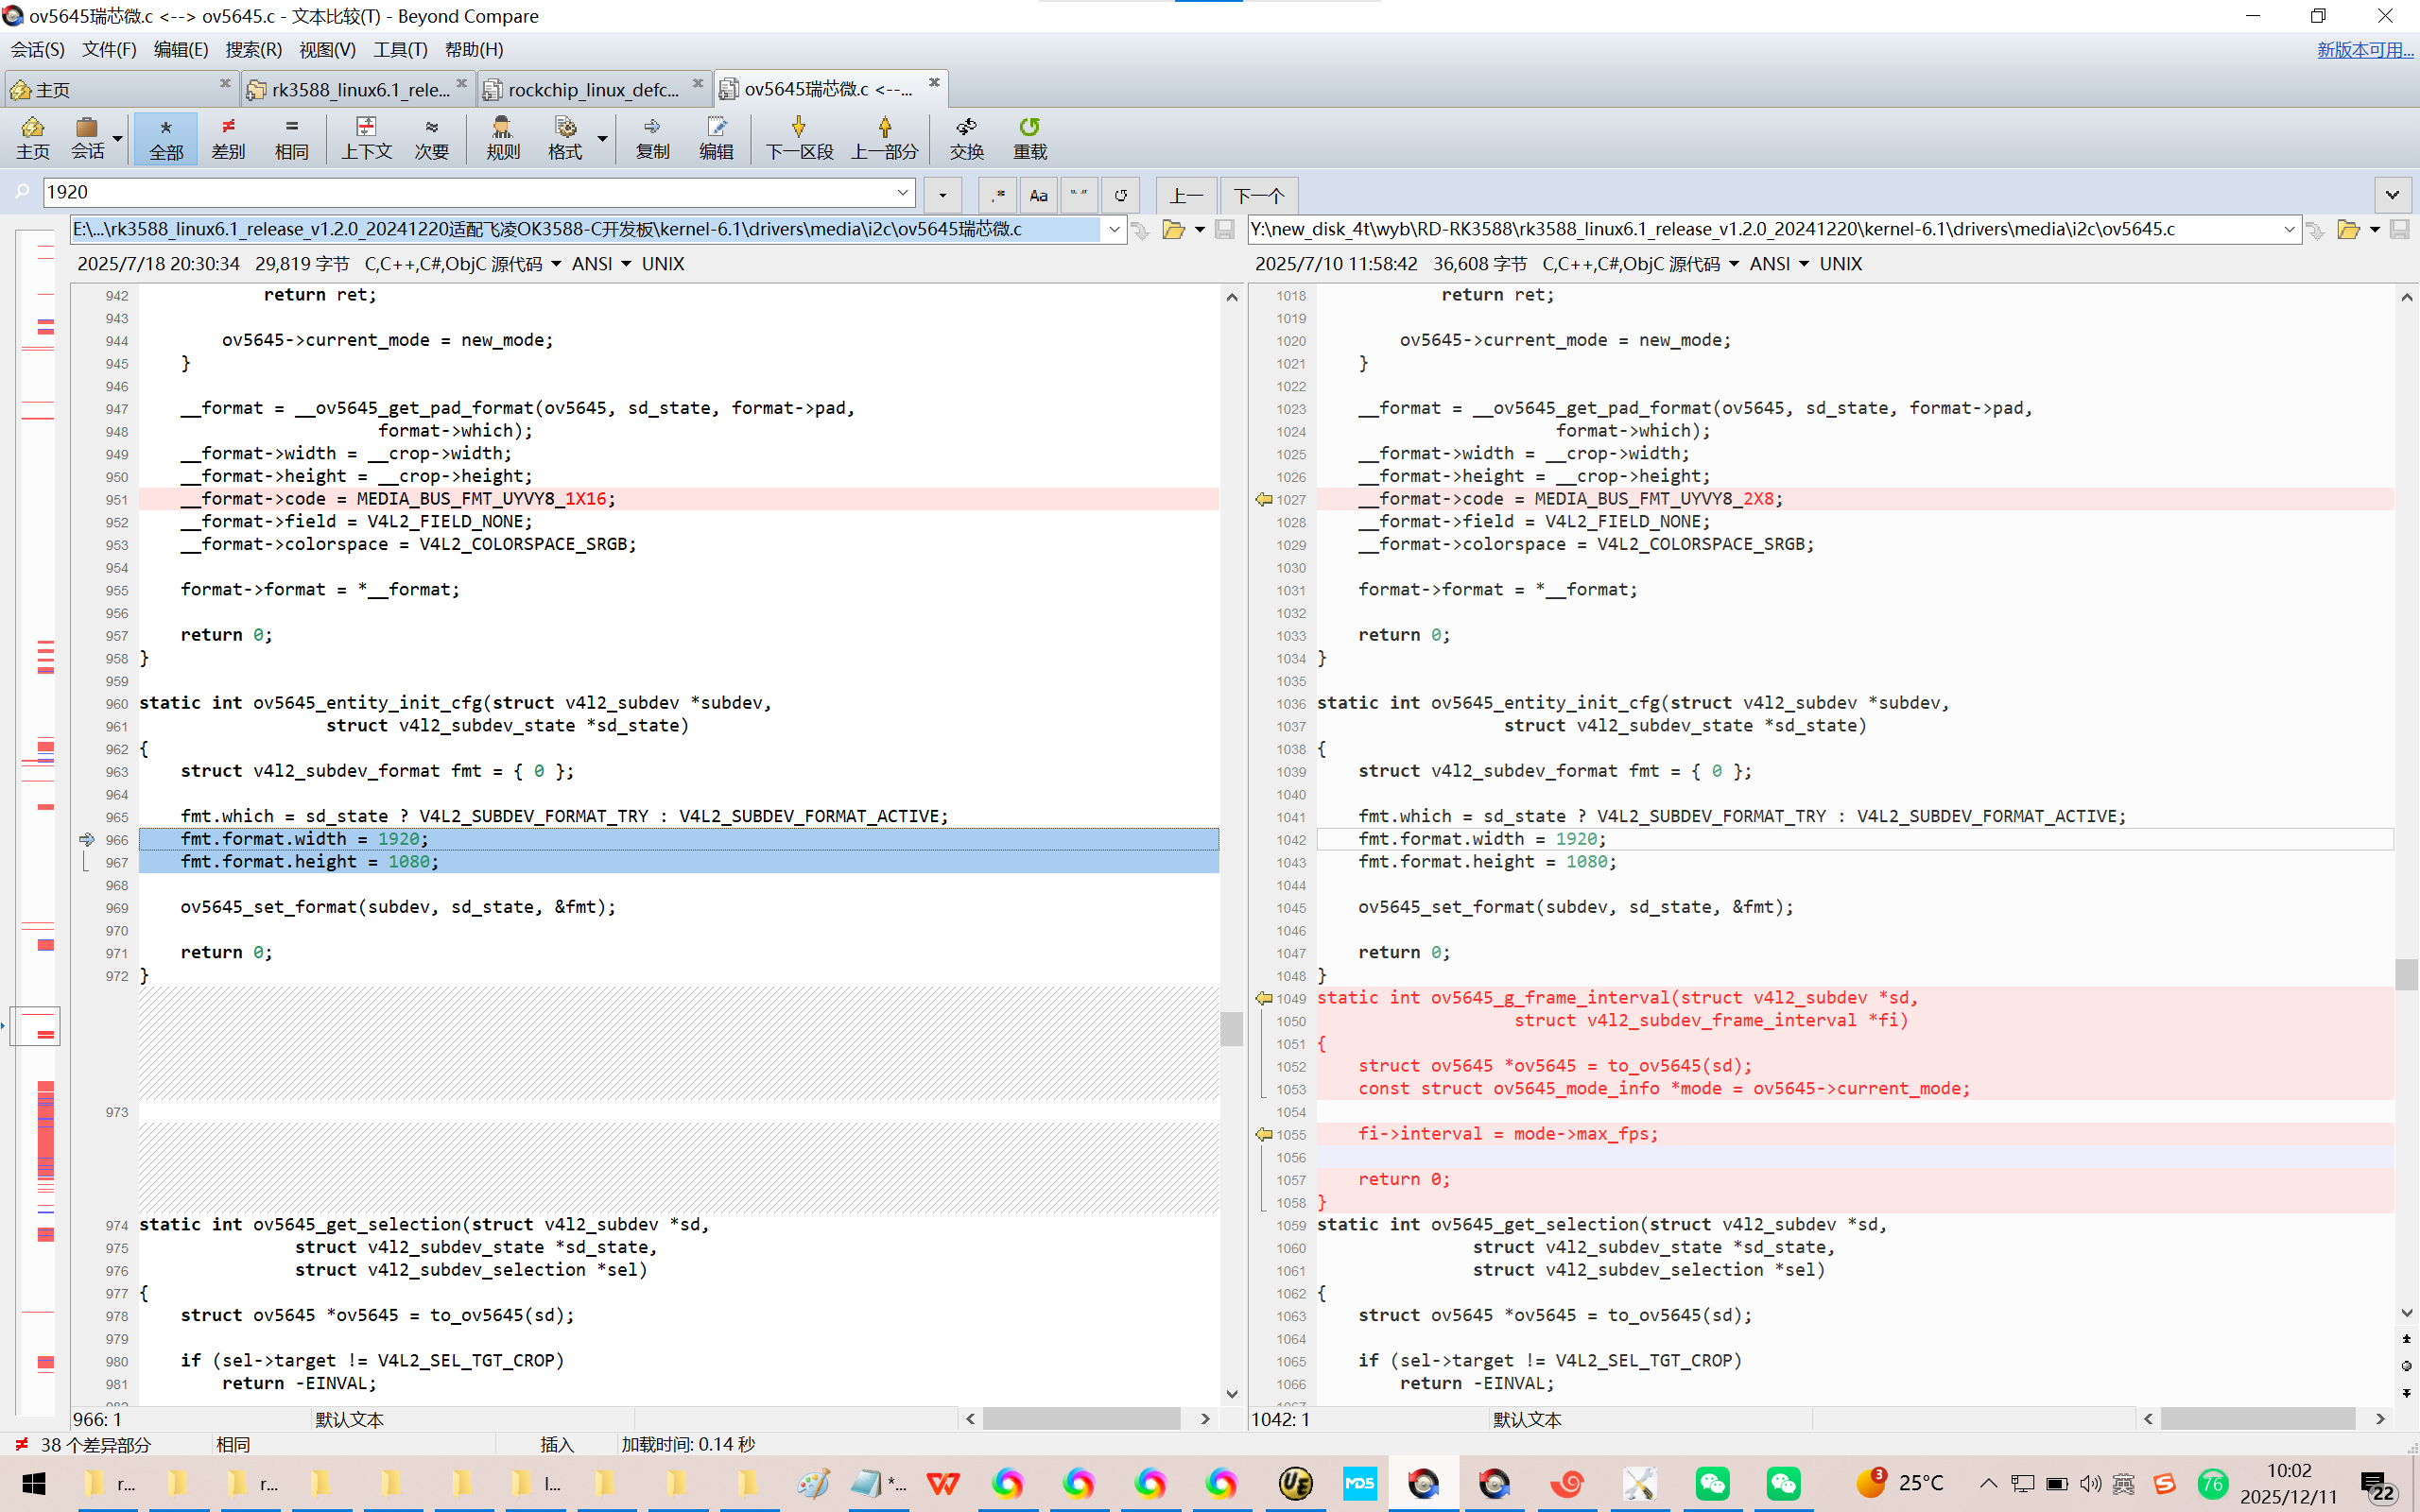Toggle Show Differences (差别) filter
Screen dimensions: 2420x1512
tap(228, 137)
